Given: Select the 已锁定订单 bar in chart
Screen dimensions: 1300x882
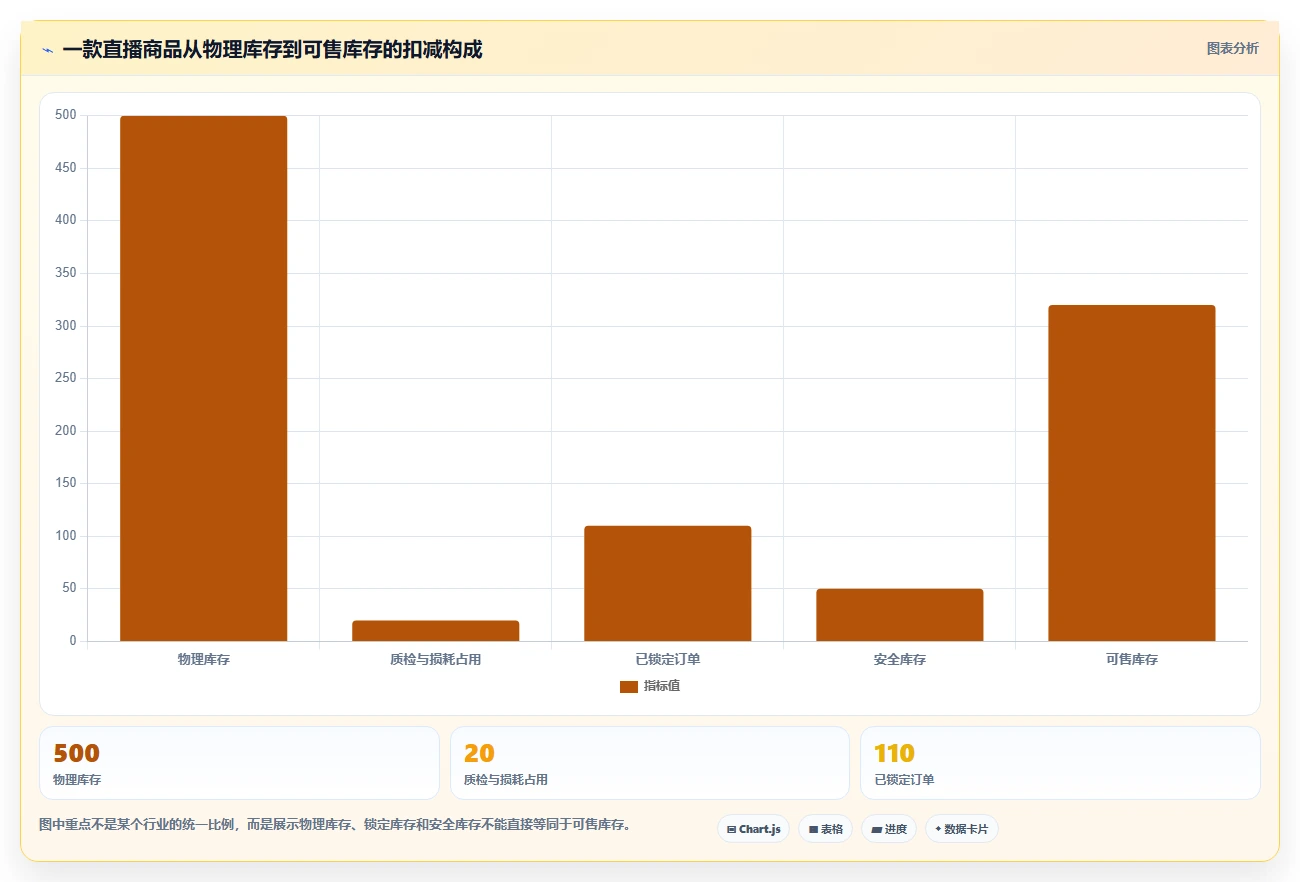Looking at the screenshot, I should (667, 583).
